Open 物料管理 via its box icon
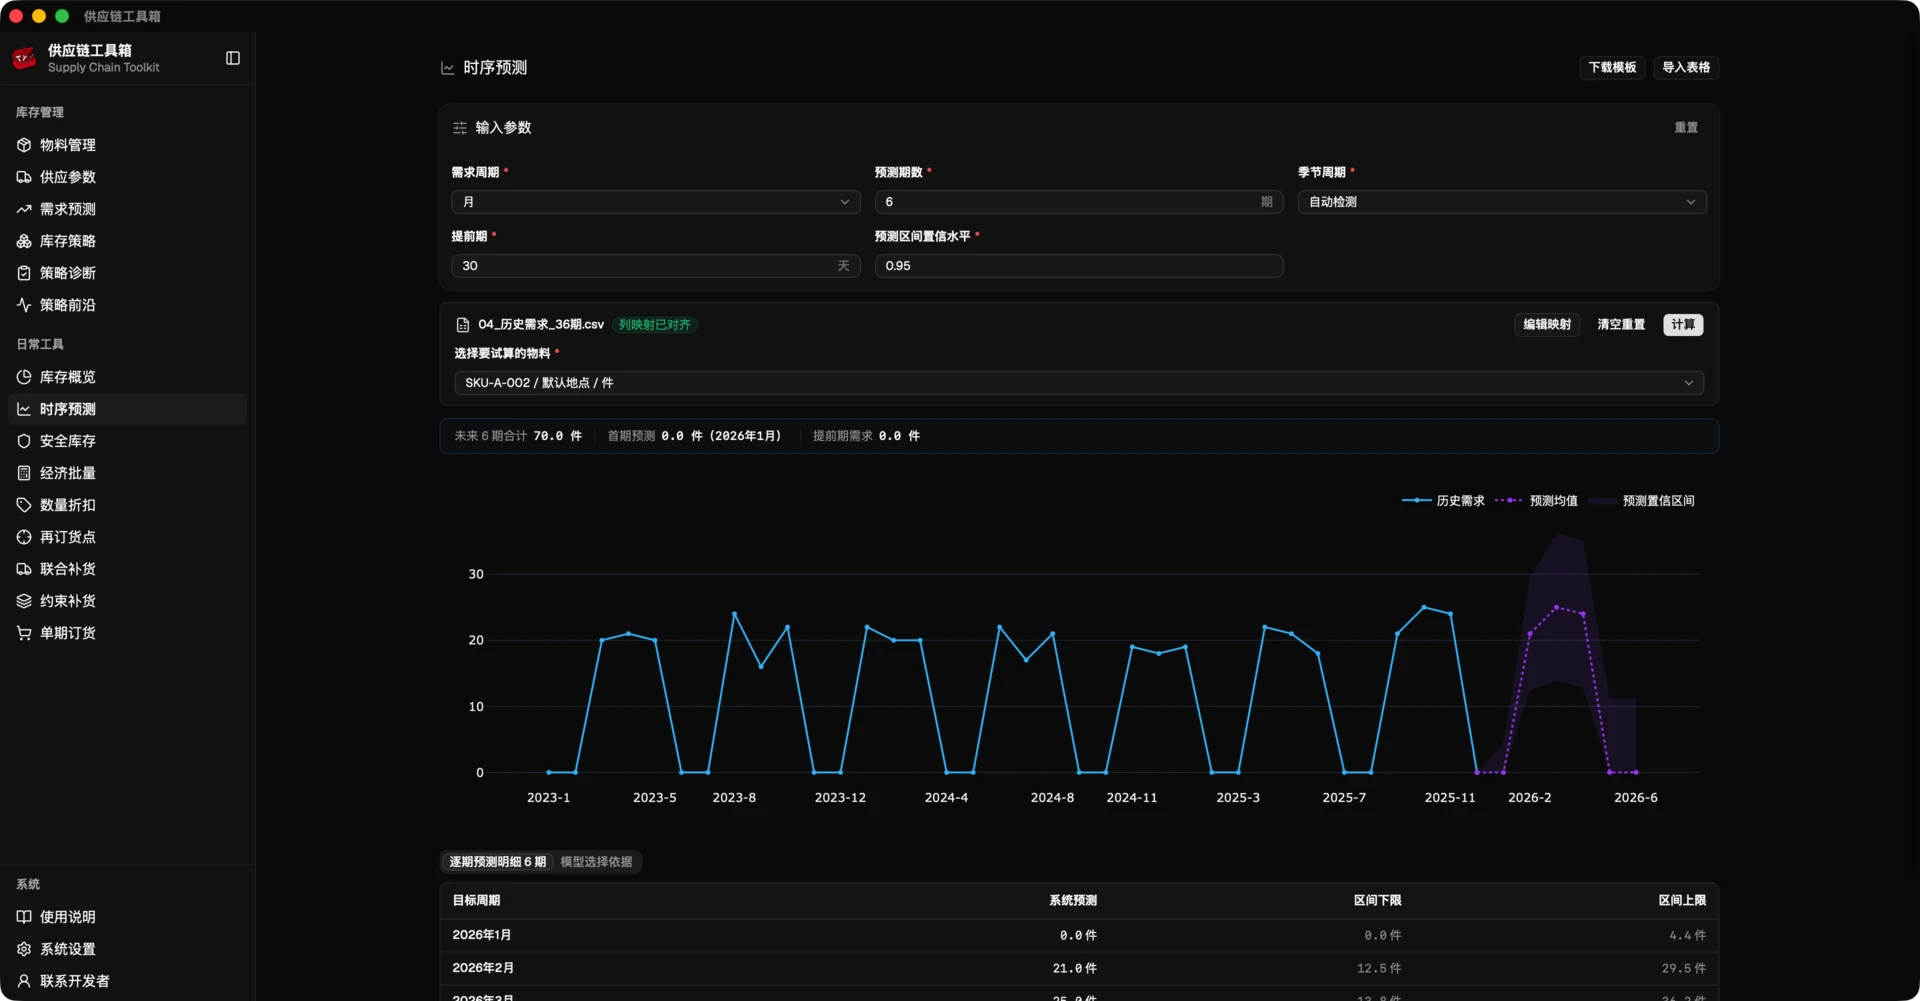 (24, 145)
